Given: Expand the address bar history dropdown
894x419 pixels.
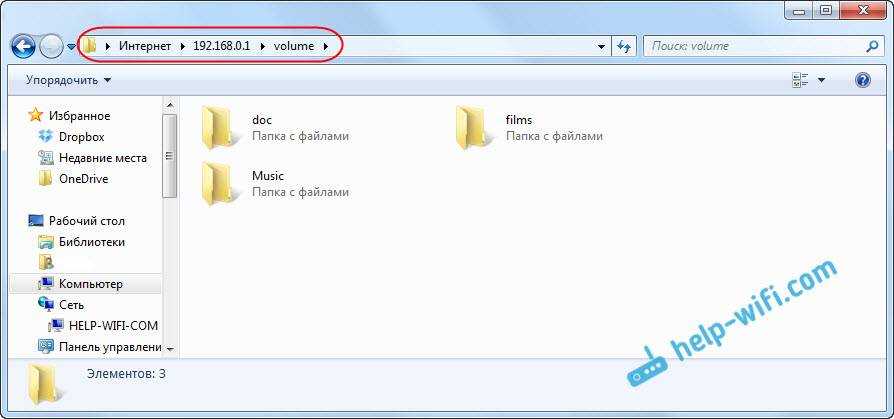Looking at the screenshot, I should pos(601,46).
